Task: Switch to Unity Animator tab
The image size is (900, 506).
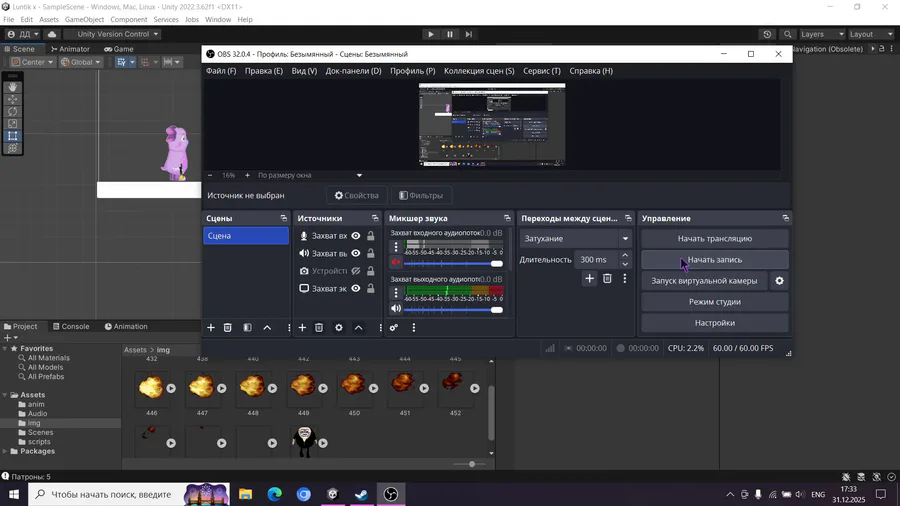Action: pos(70,49)
